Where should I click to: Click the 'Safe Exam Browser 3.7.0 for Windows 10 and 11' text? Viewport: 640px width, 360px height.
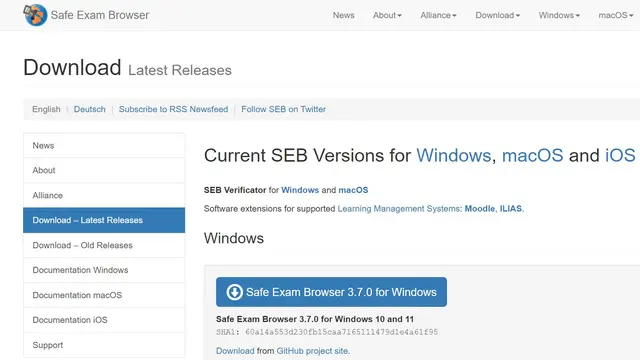(x=315, y=319)
